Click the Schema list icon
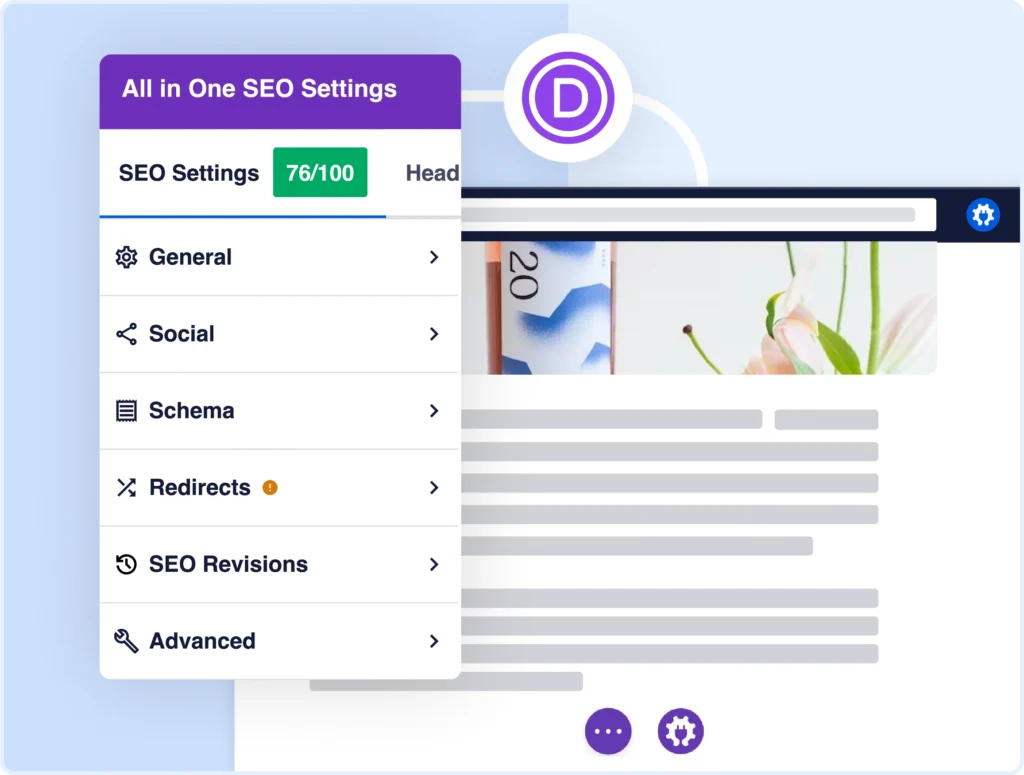The width and height of the screenshot is (1024, 775). click(x=126, y=411)
